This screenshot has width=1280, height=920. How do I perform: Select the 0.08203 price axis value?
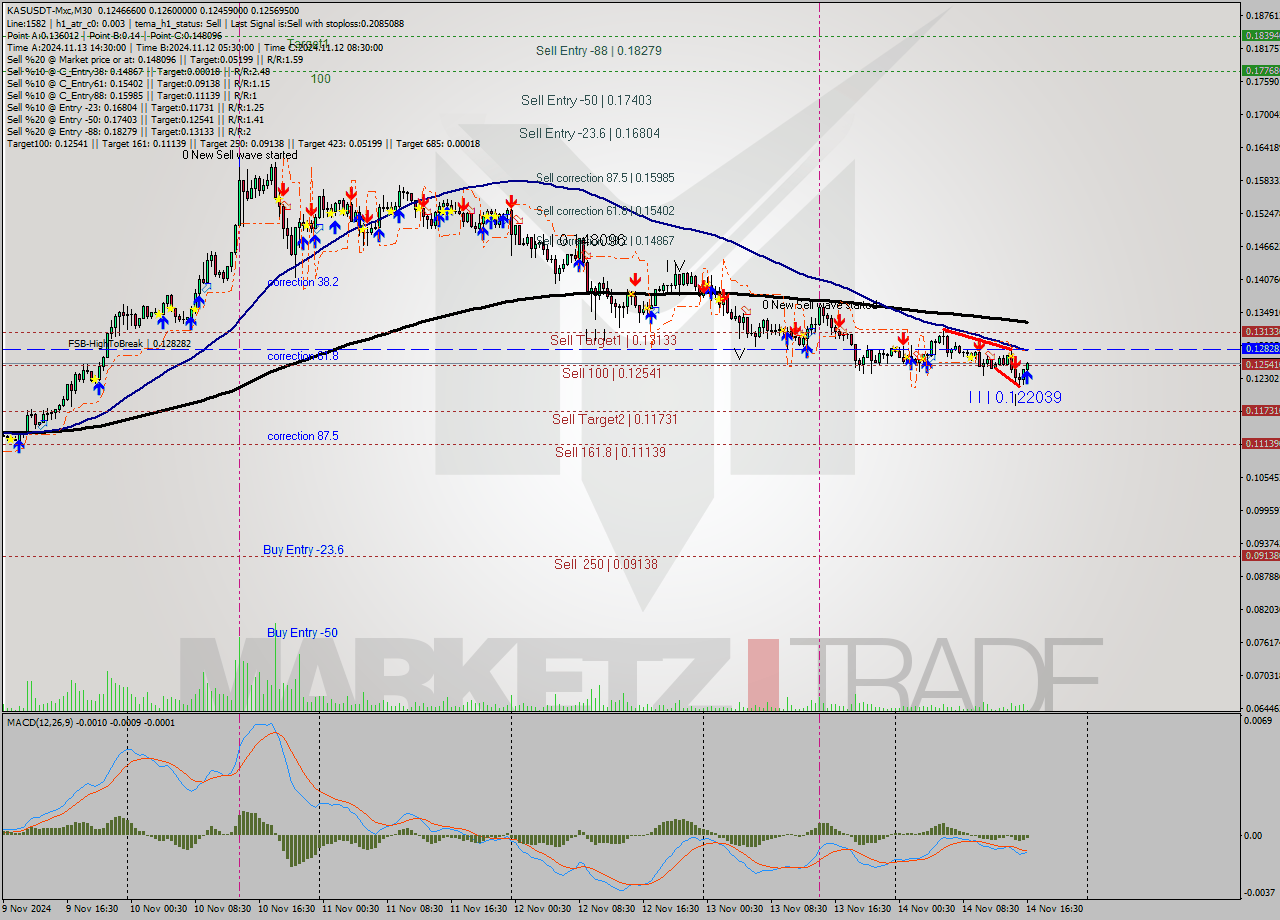coord(1262,609)
